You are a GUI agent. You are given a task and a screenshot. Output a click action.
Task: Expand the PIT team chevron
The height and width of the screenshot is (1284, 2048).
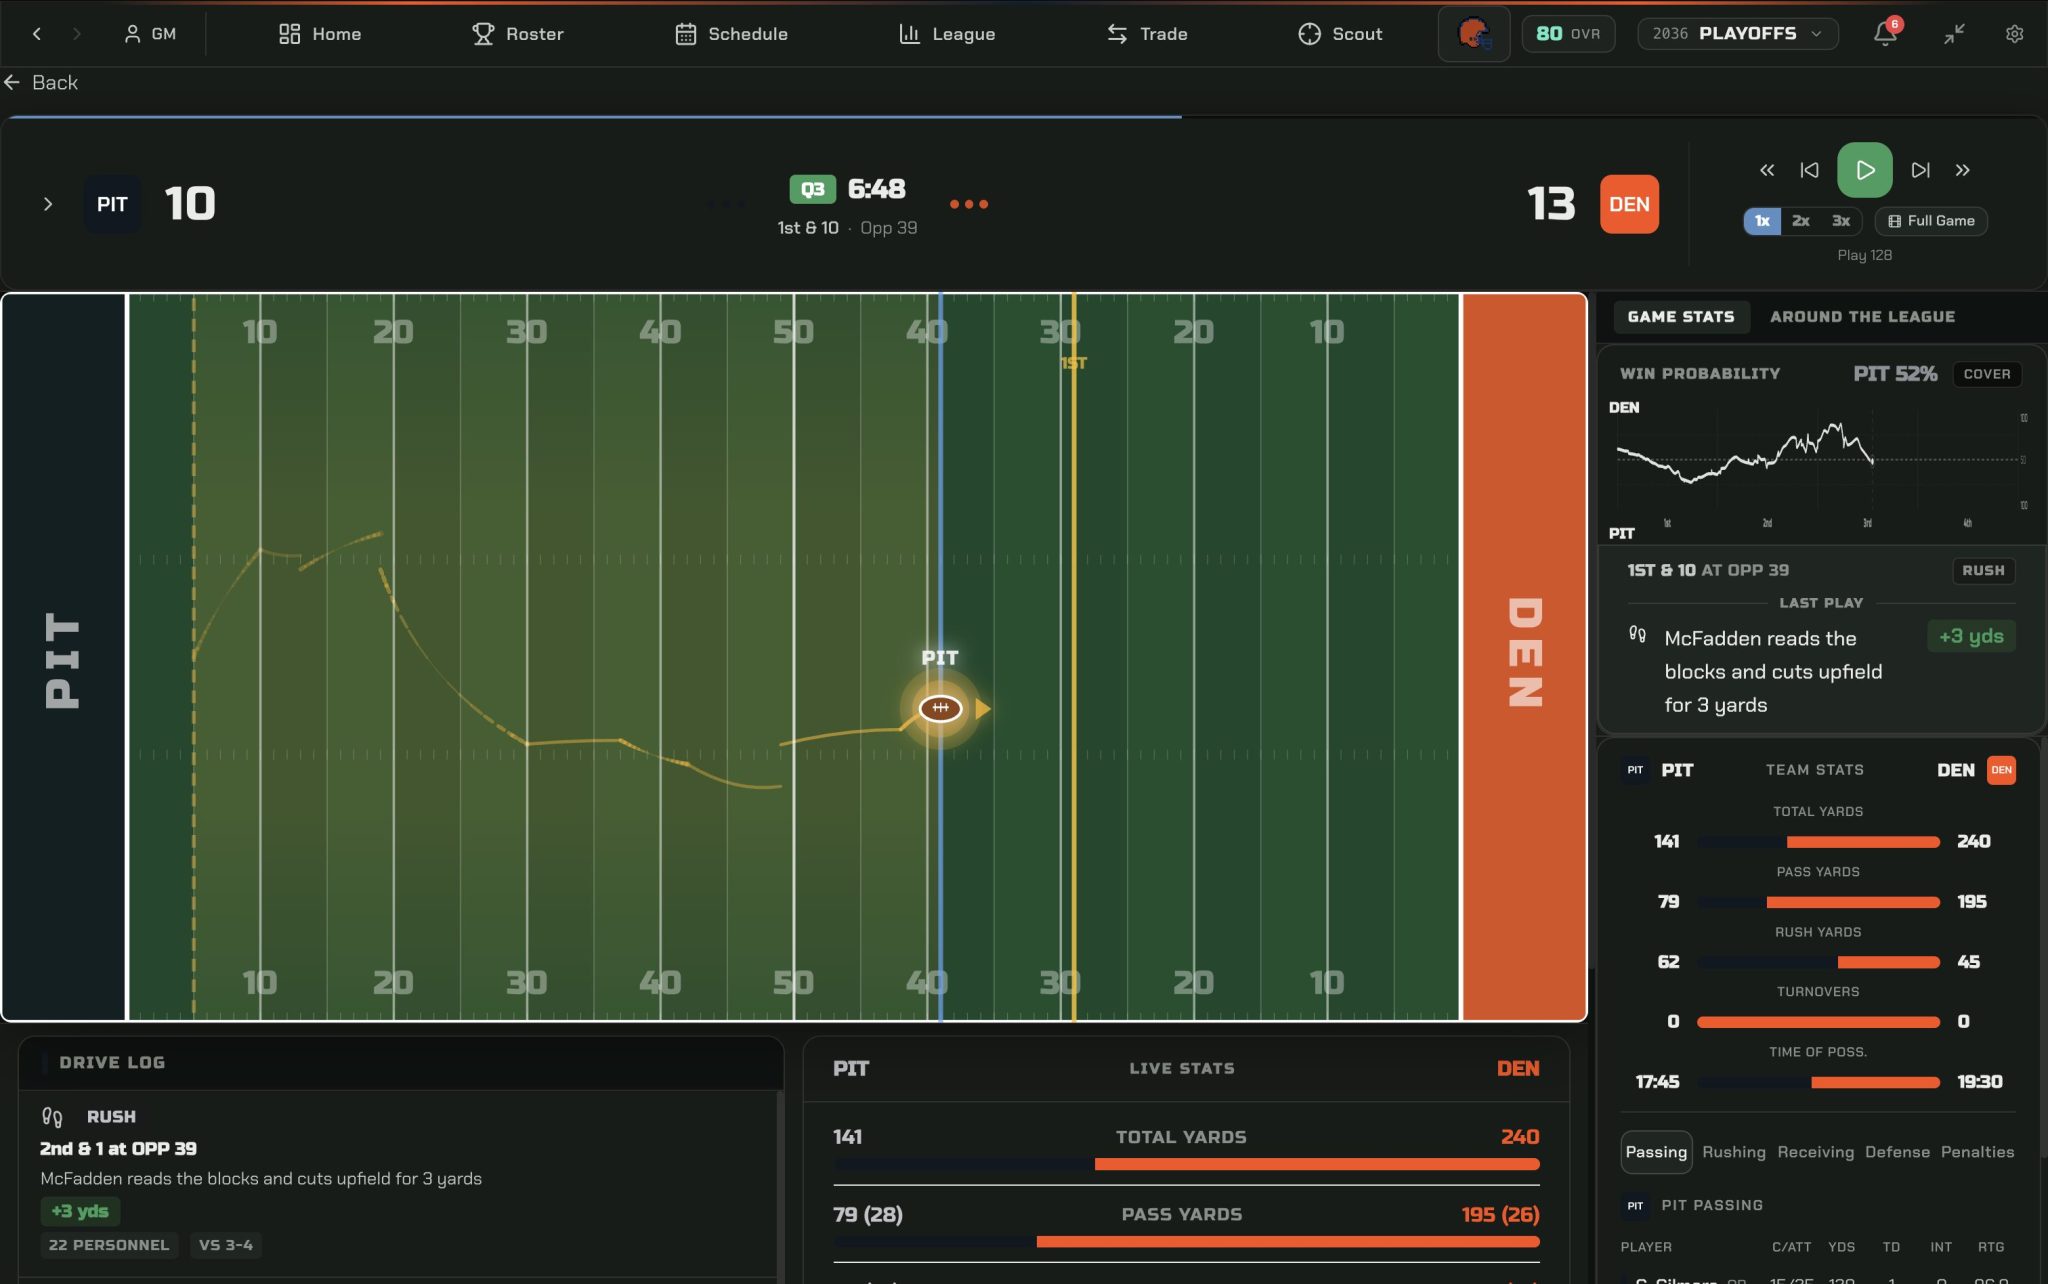47,204
